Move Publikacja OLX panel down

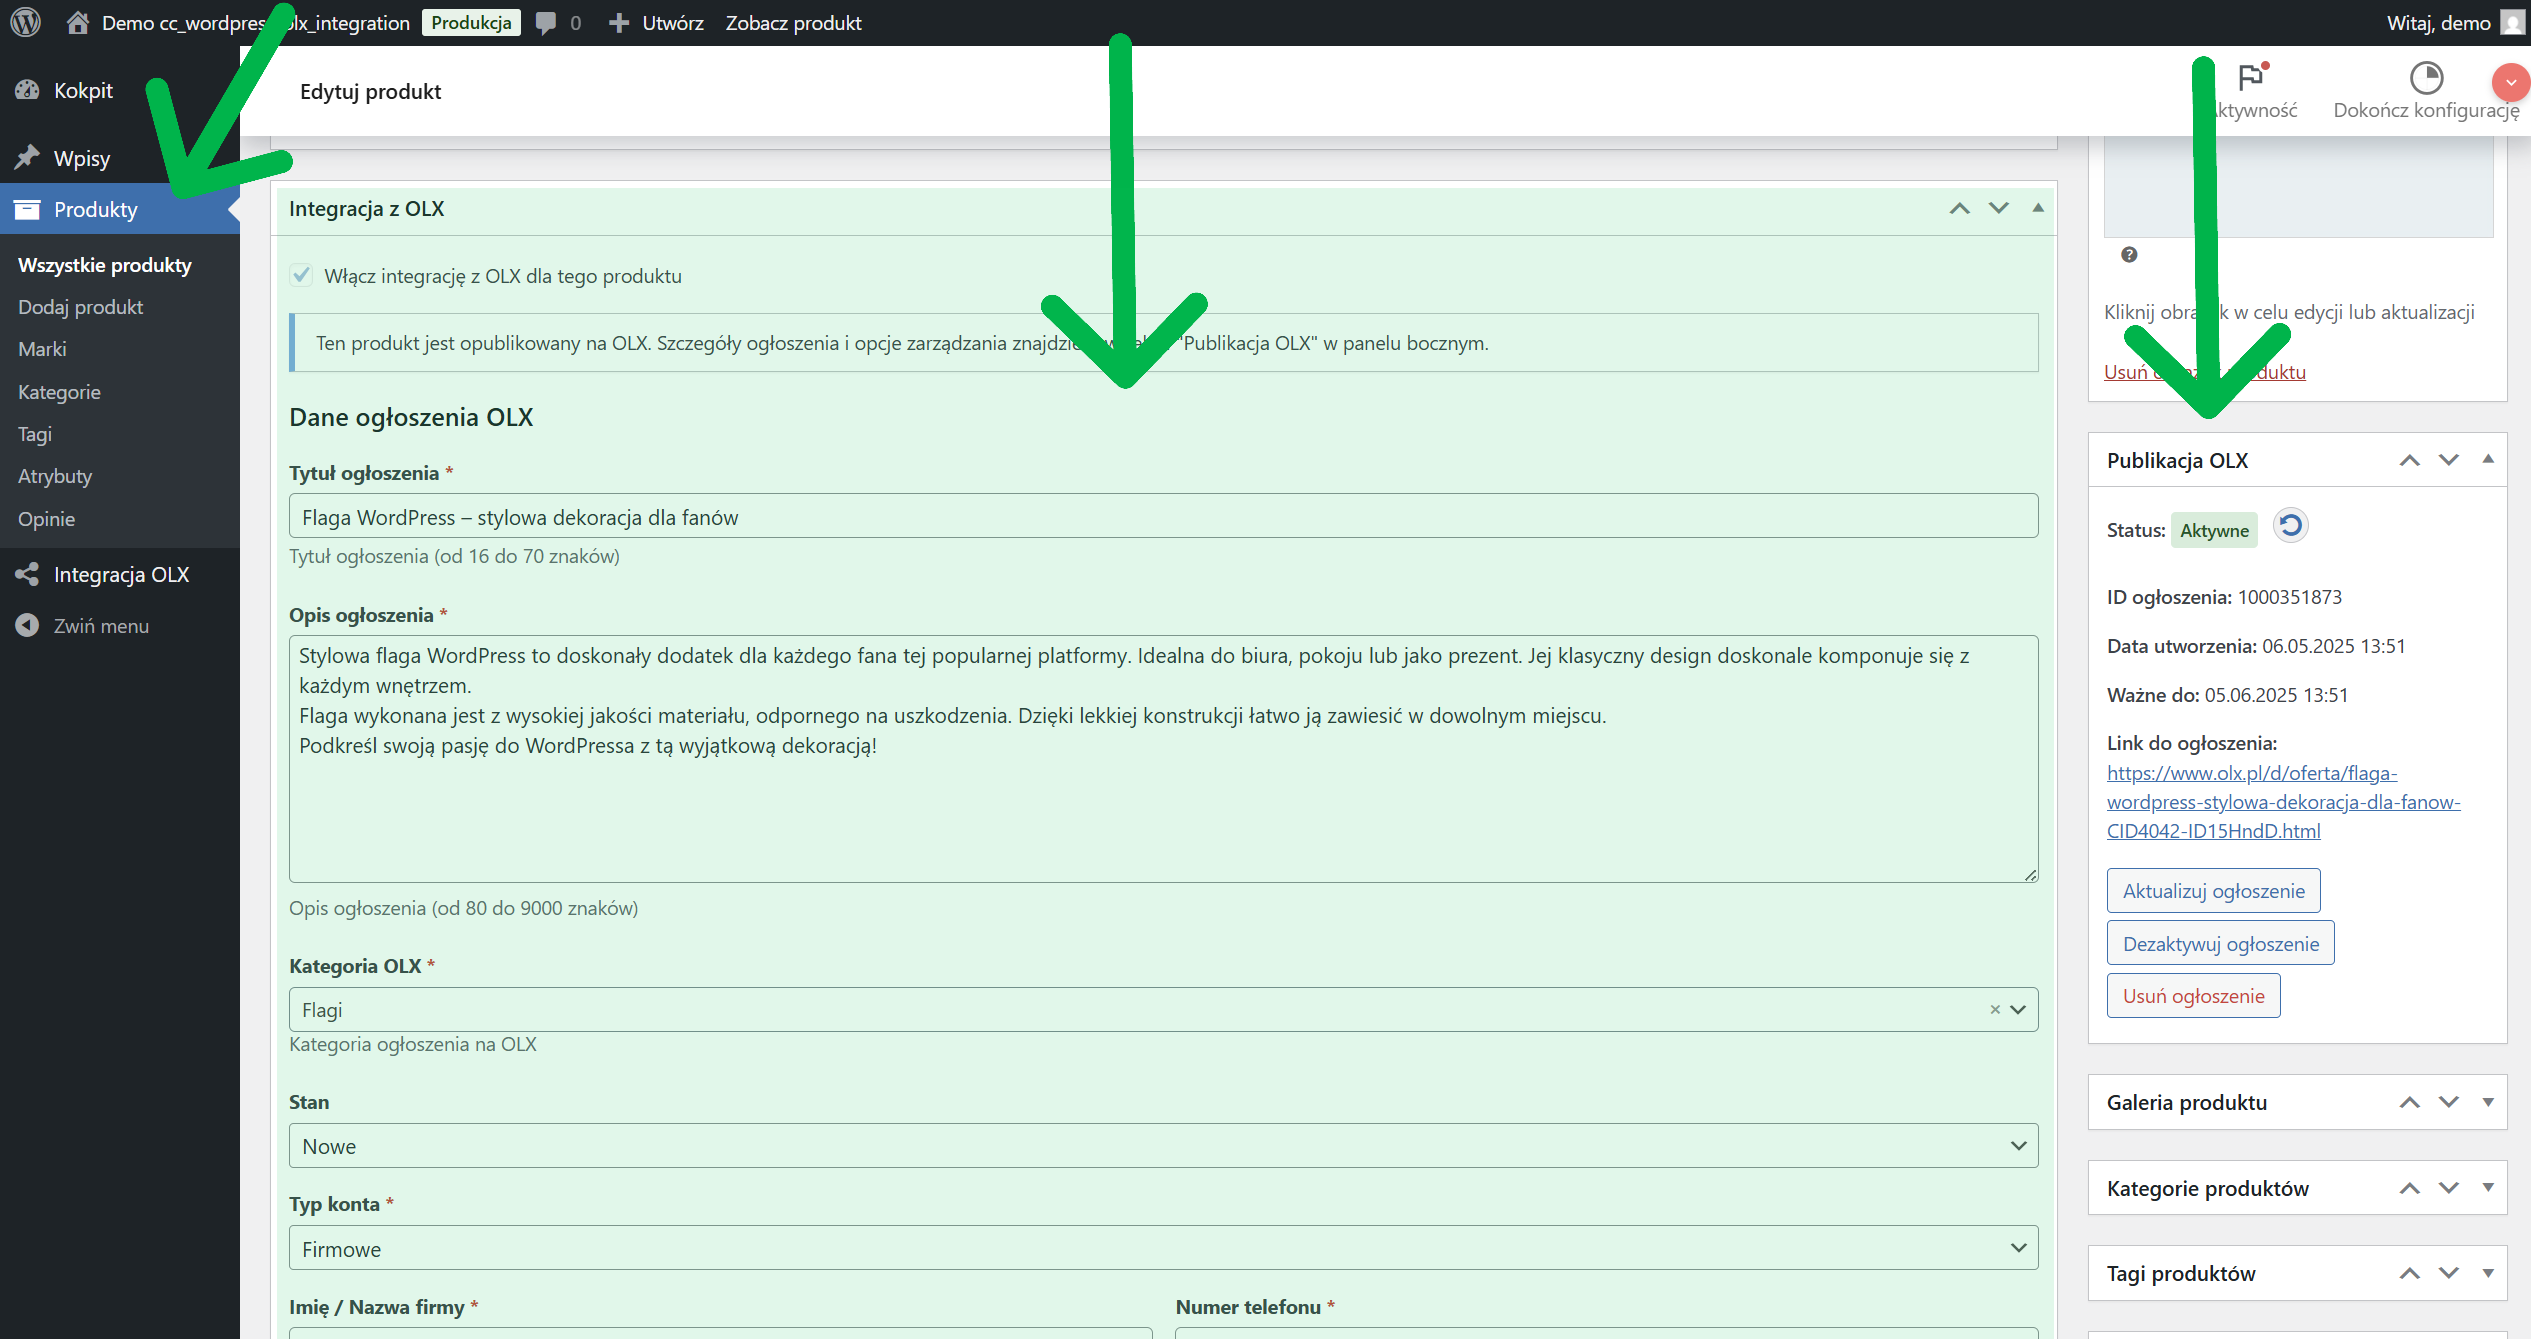[x=2448, y=460]
